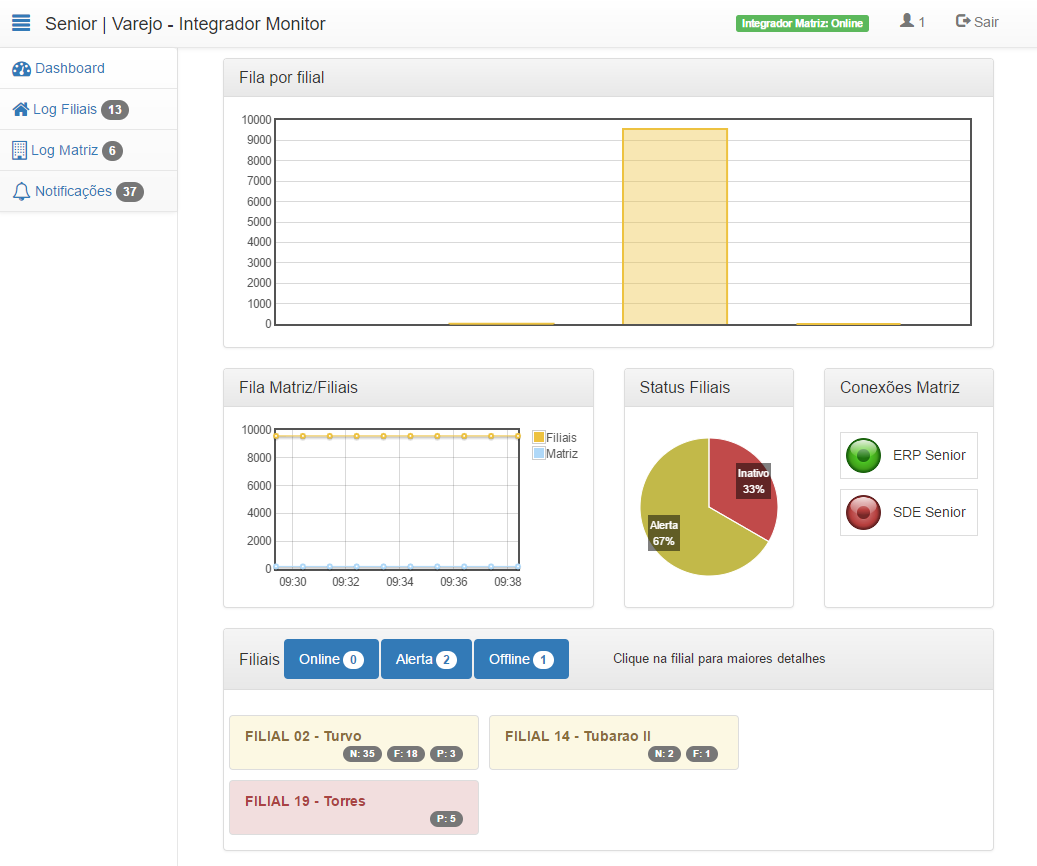The width and height of the screenshot is (1037, 866).
Task: Filter branches with Online button
Action: [x=331, y=659]
